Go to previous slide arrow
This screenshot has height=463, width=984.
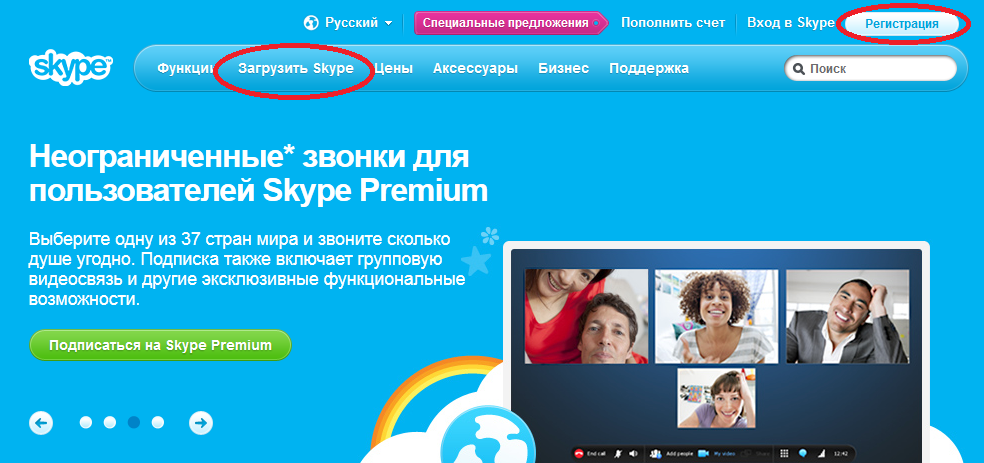(41, 423)
